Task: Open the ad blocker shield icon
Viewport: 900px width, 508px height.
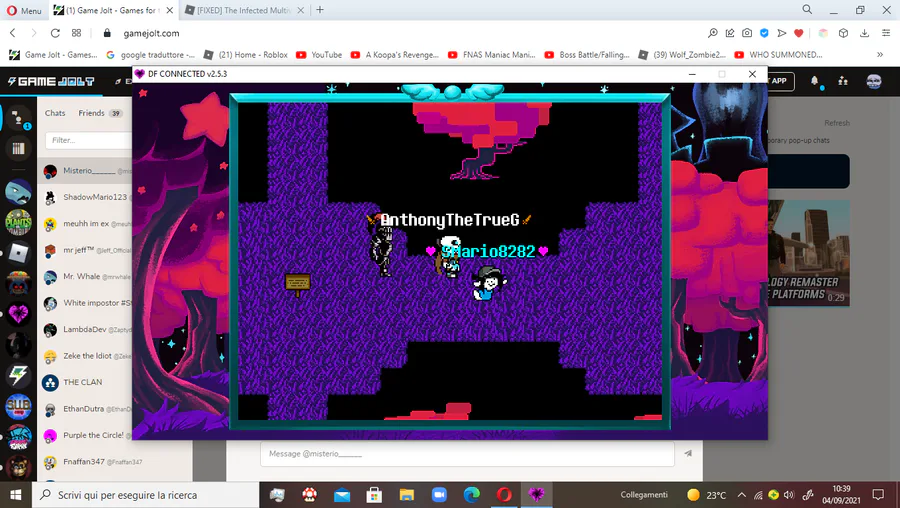Action: tap(764, 33)
